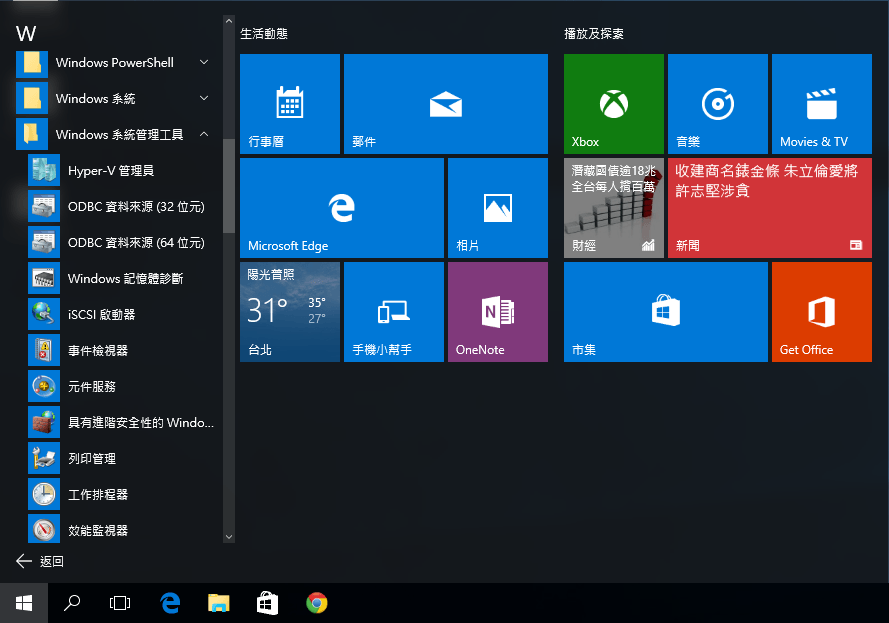The image size is (889, 623).
Task: Open the 相片 photos tile
Action: click(x=498, y=208)
